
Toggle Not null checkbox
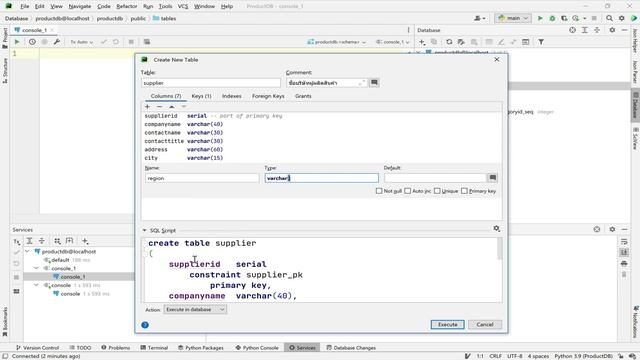(379, 191)
